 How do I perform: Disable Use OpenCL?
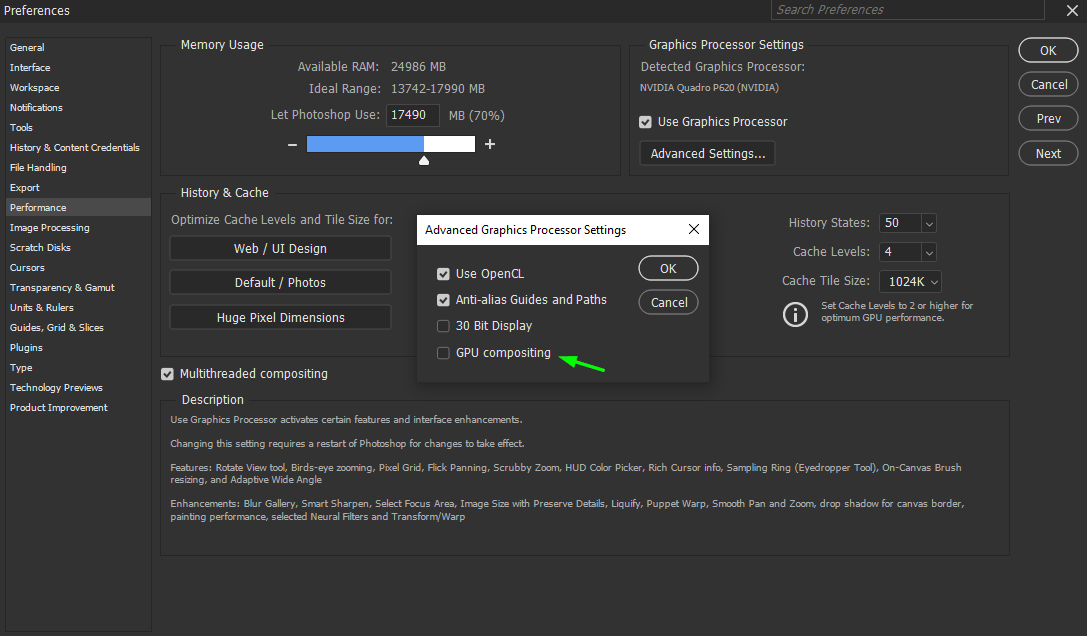click(x=443, y=272)
